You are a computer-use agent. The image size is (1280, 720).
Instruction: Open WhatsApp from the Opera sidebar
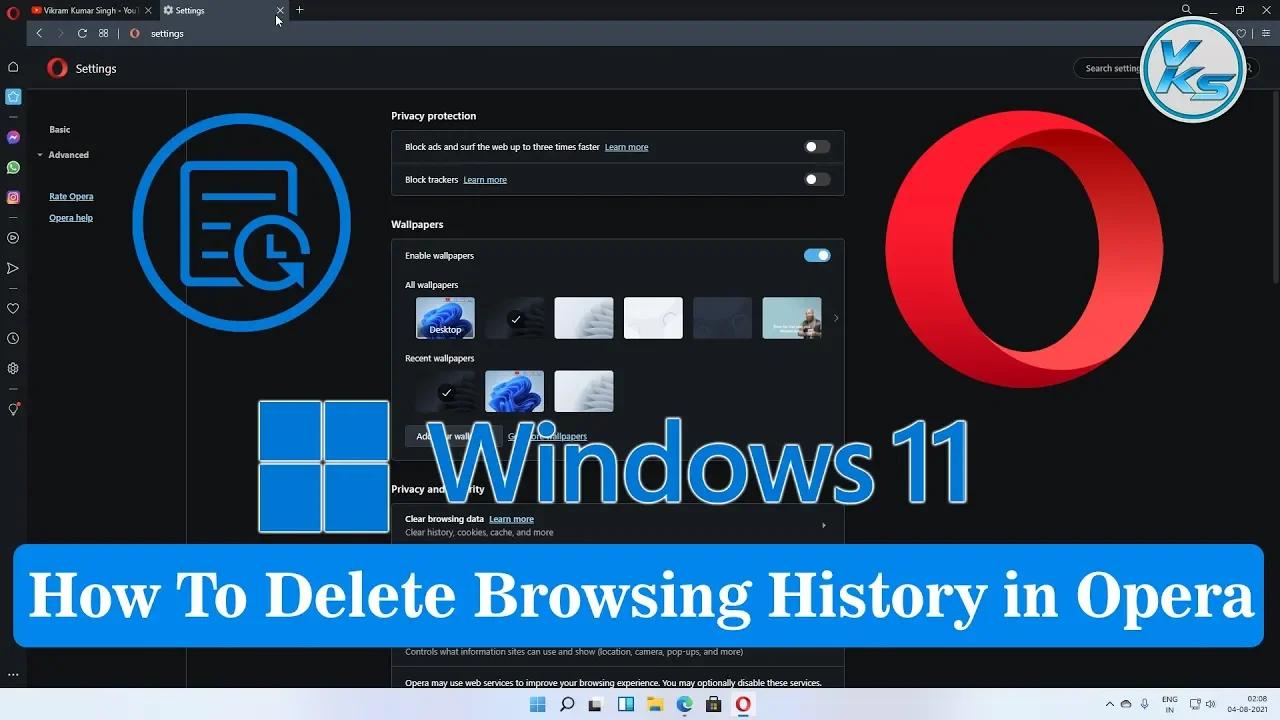point(13,167)
